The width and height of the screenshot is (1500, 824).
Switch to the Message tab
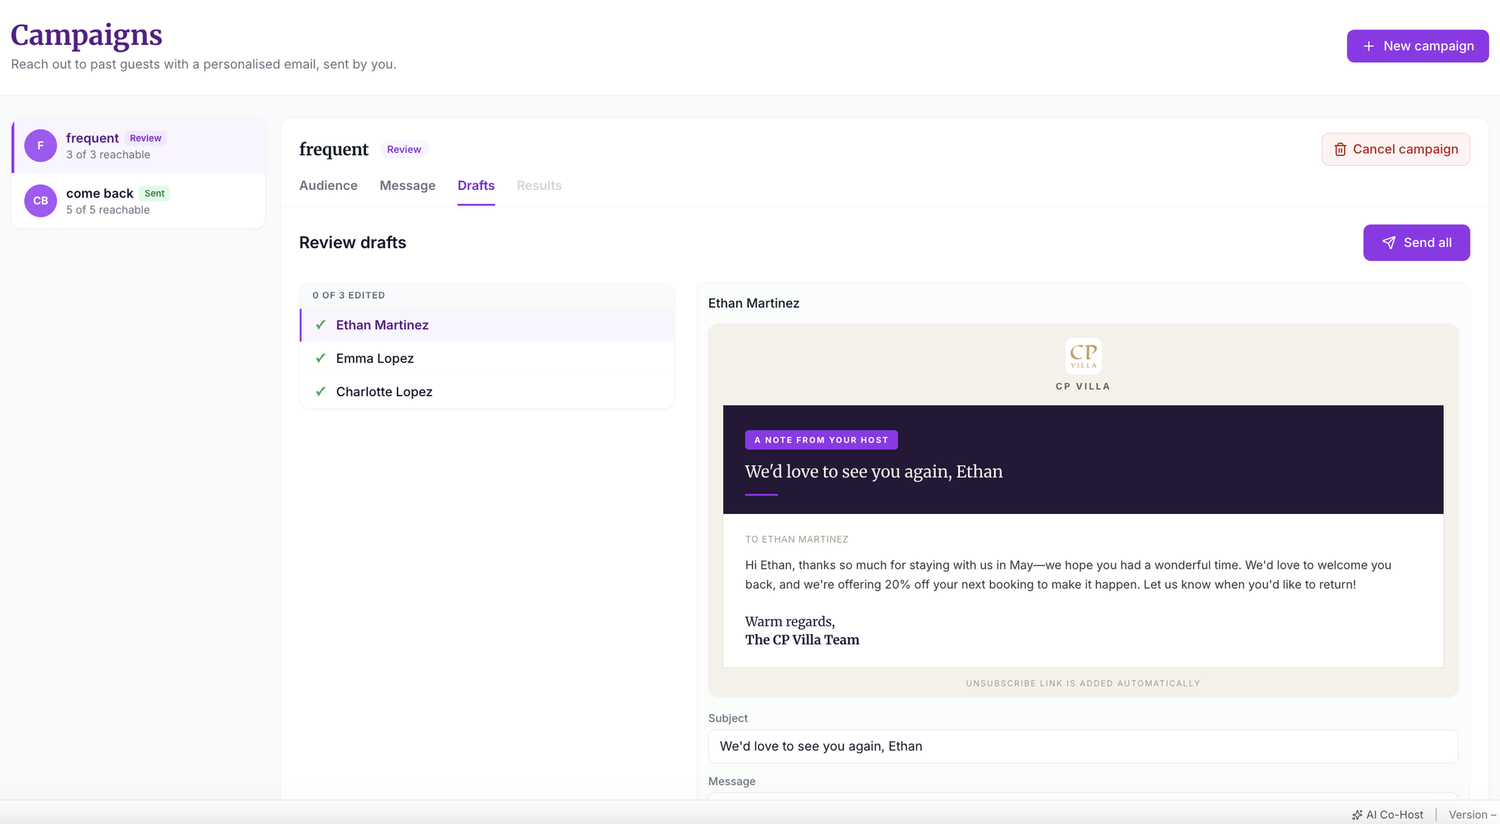pyautogui.click(x=407, y=186)
